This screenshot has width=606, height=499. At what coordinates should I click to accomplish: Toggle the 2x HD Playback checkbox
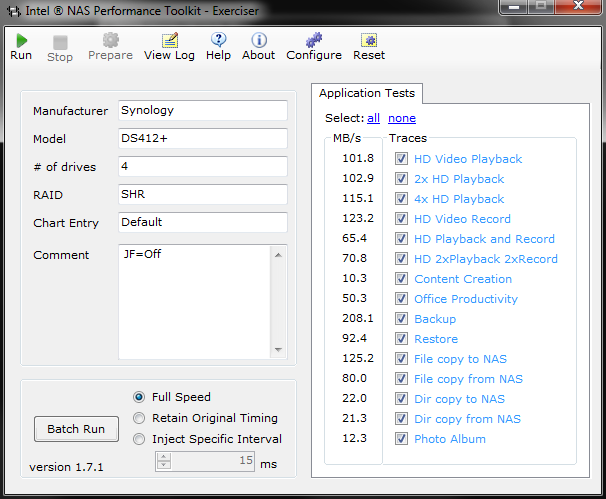[401, 179]
